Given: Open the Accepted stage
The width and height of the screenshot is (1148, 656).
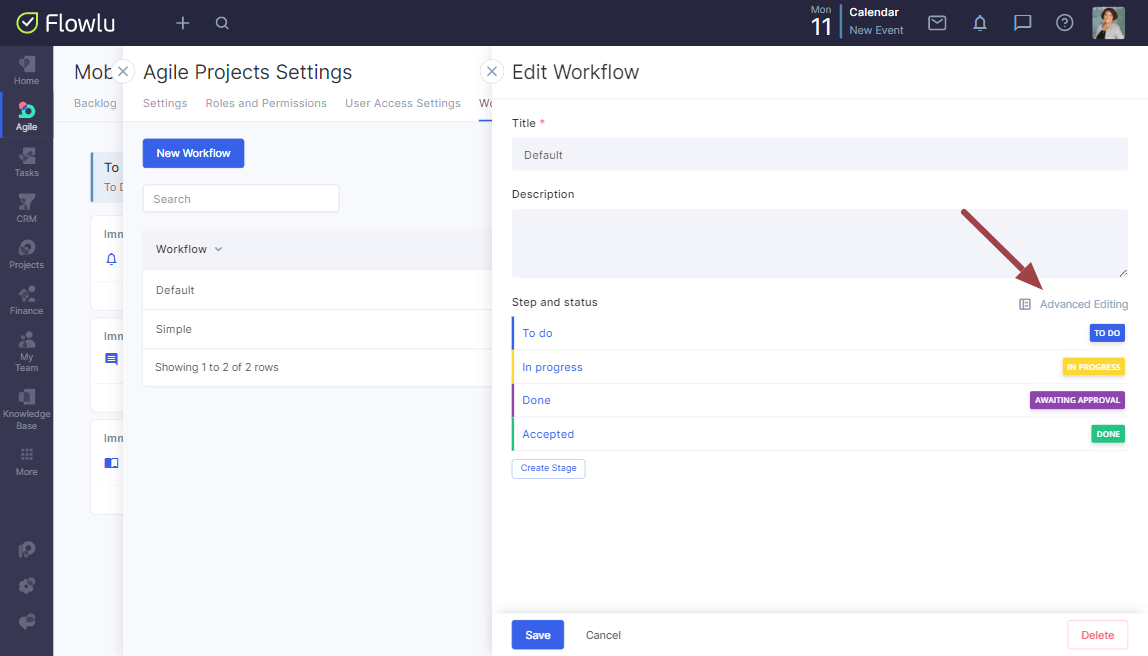Looking at the screenshot, I should pyautogui.click(x=548, y=434).
